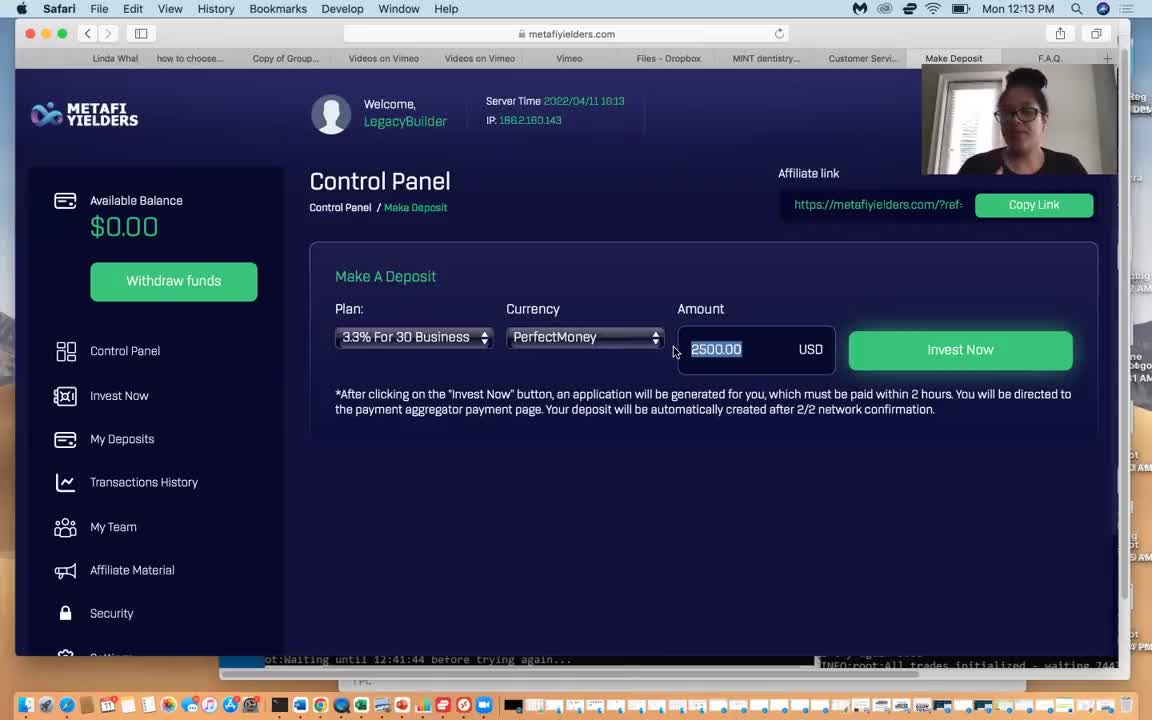Select the Invest Now safe icon in sidebar
The image size is (1152, 720).
tap(65, 396)
